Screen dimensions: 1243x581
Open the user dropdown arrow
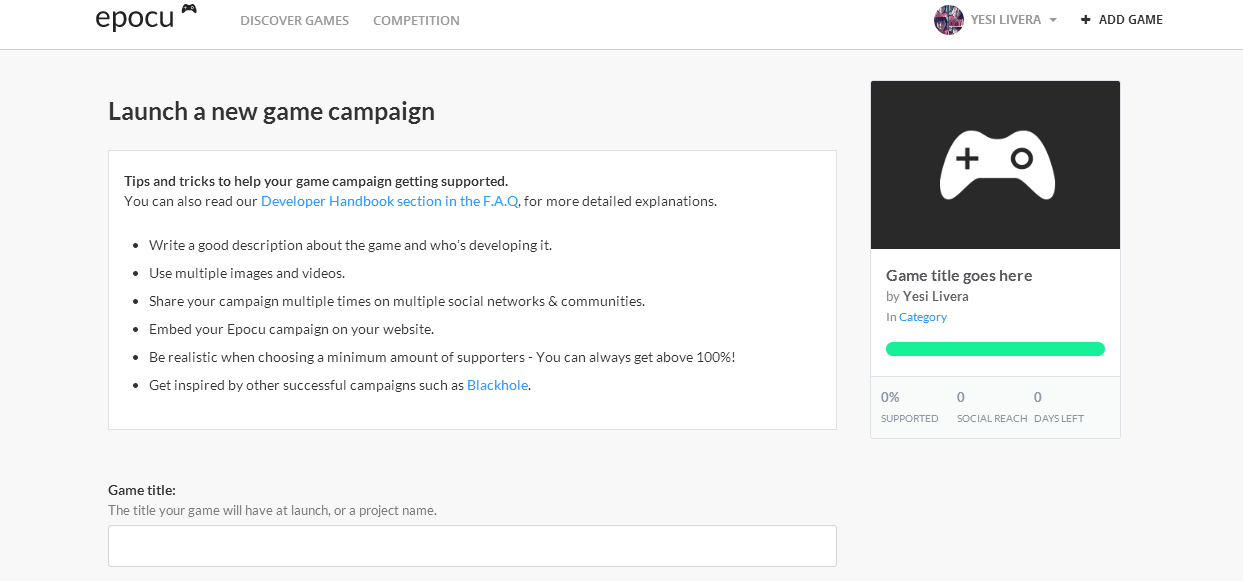point(1053,21)
